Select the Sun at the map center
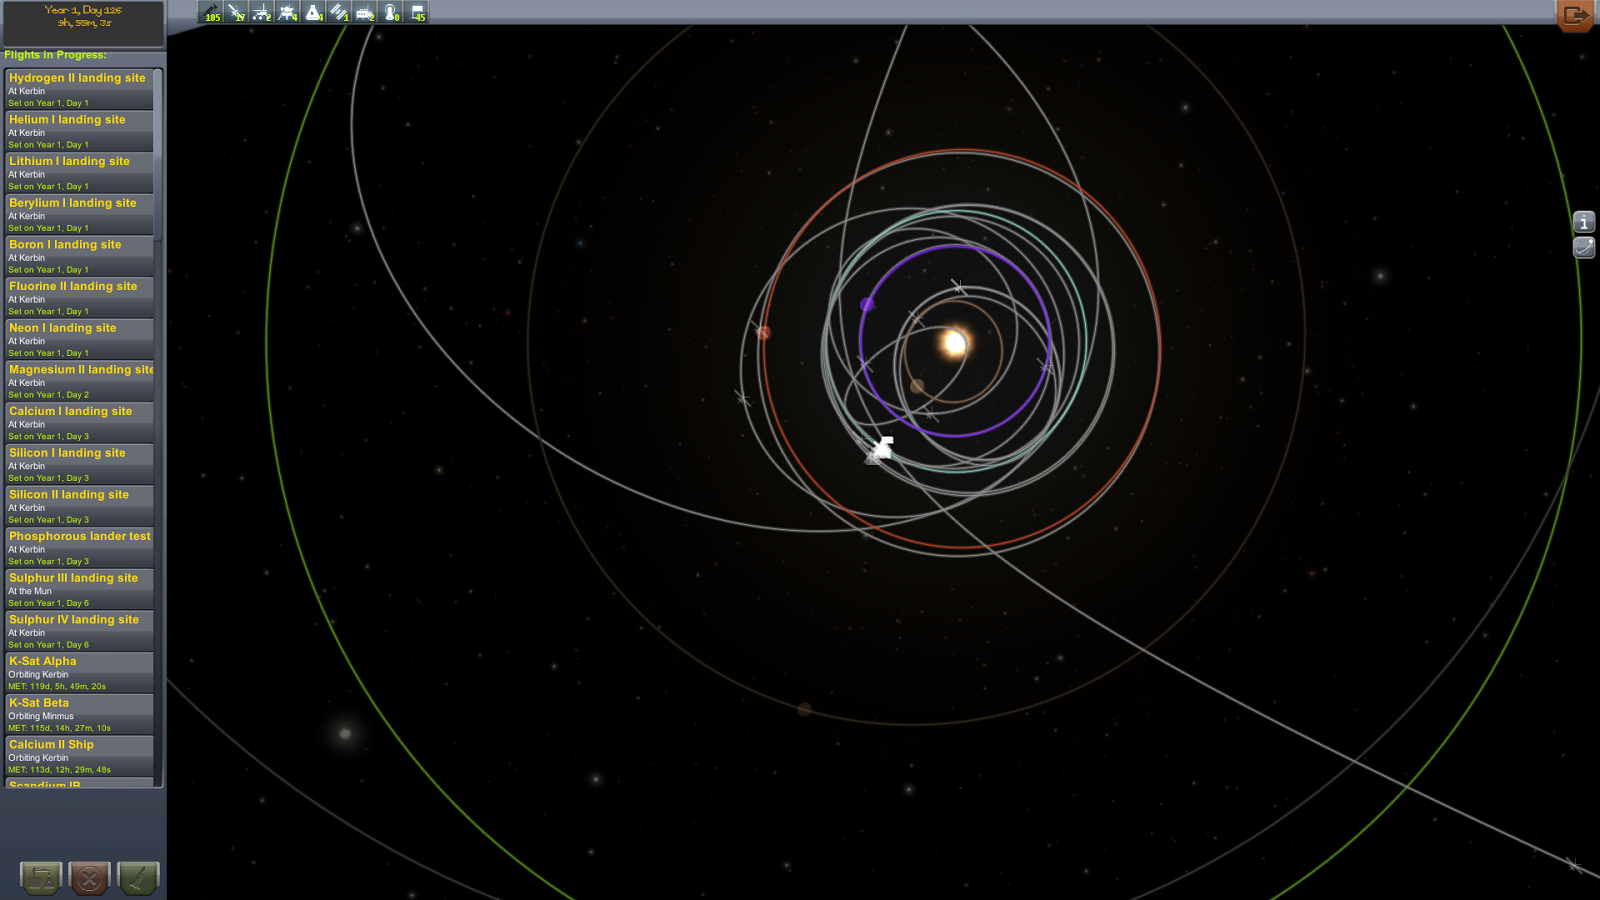Viewport: 1600px width, 900px height. (x=955, y=343)
